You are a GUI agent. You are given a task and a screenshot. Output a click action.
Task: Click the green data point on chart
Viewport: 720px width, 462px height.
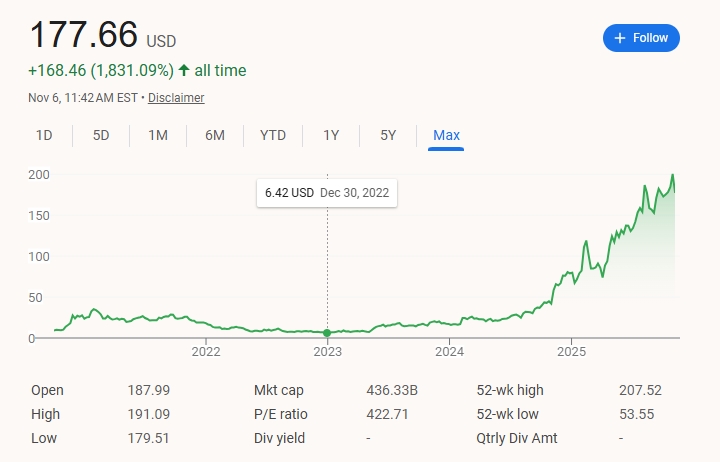327,333
